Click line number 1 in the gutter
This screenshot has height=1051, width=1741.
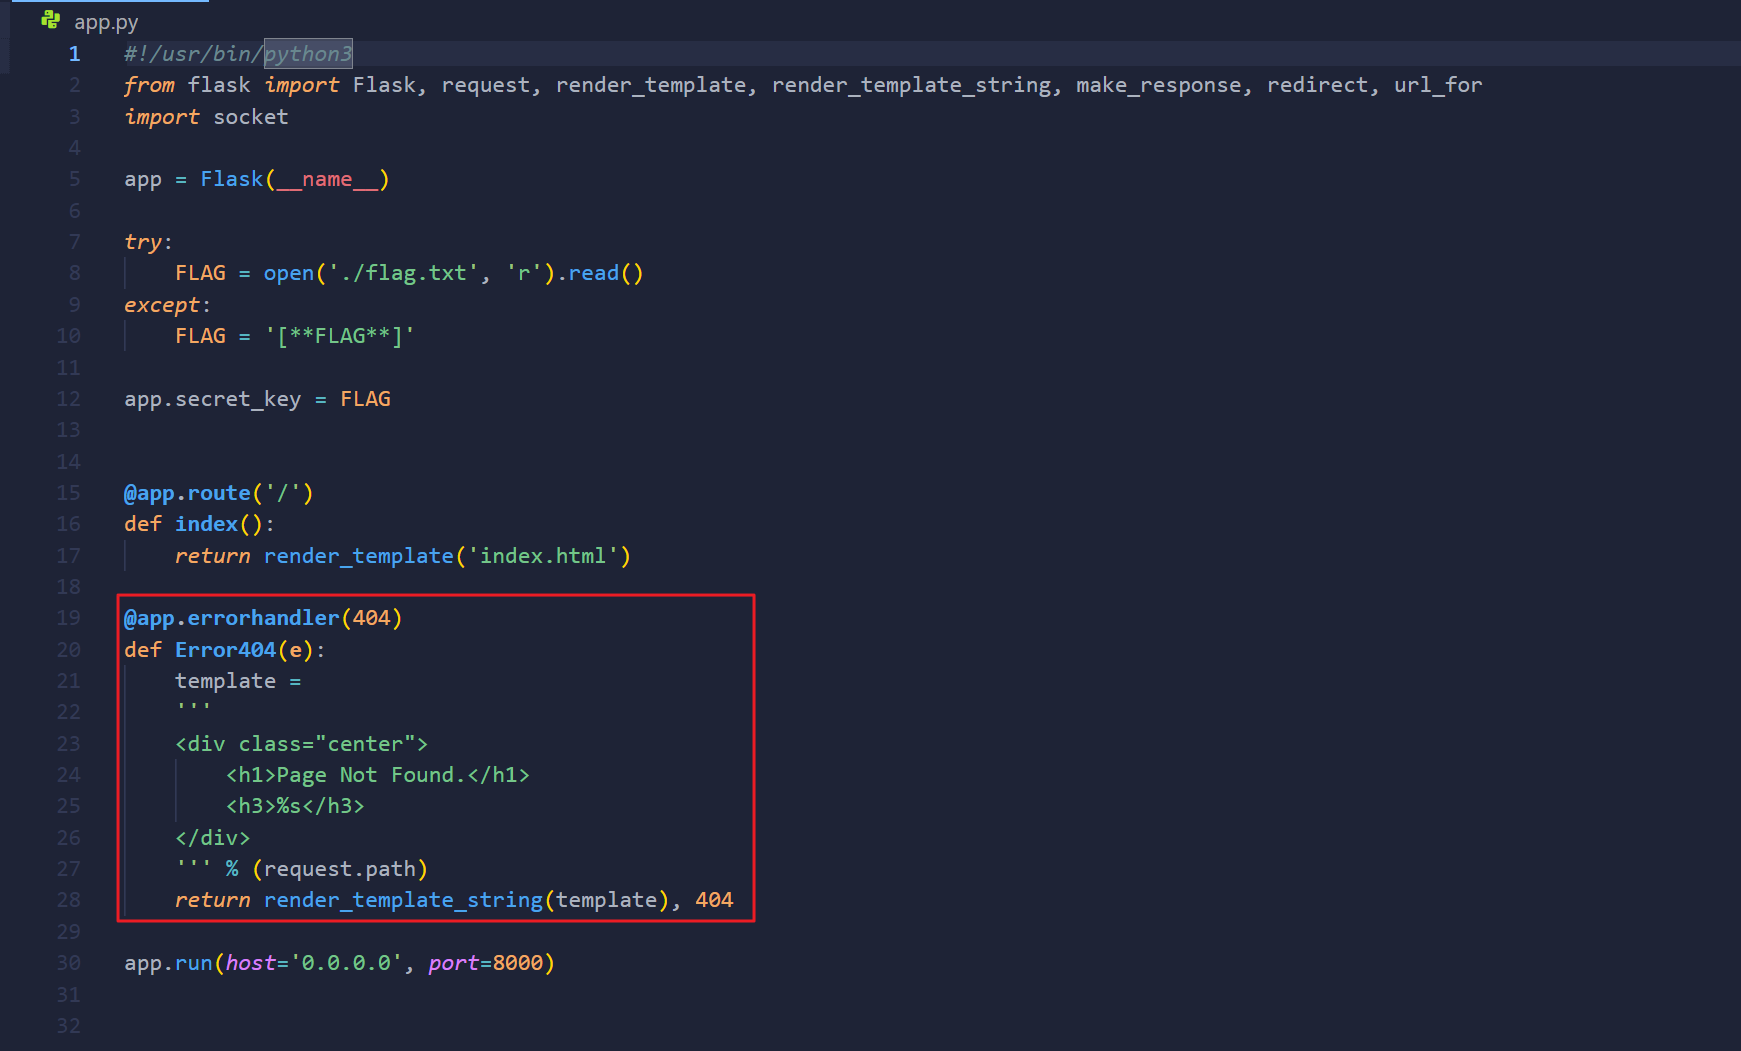click(74, 54)
